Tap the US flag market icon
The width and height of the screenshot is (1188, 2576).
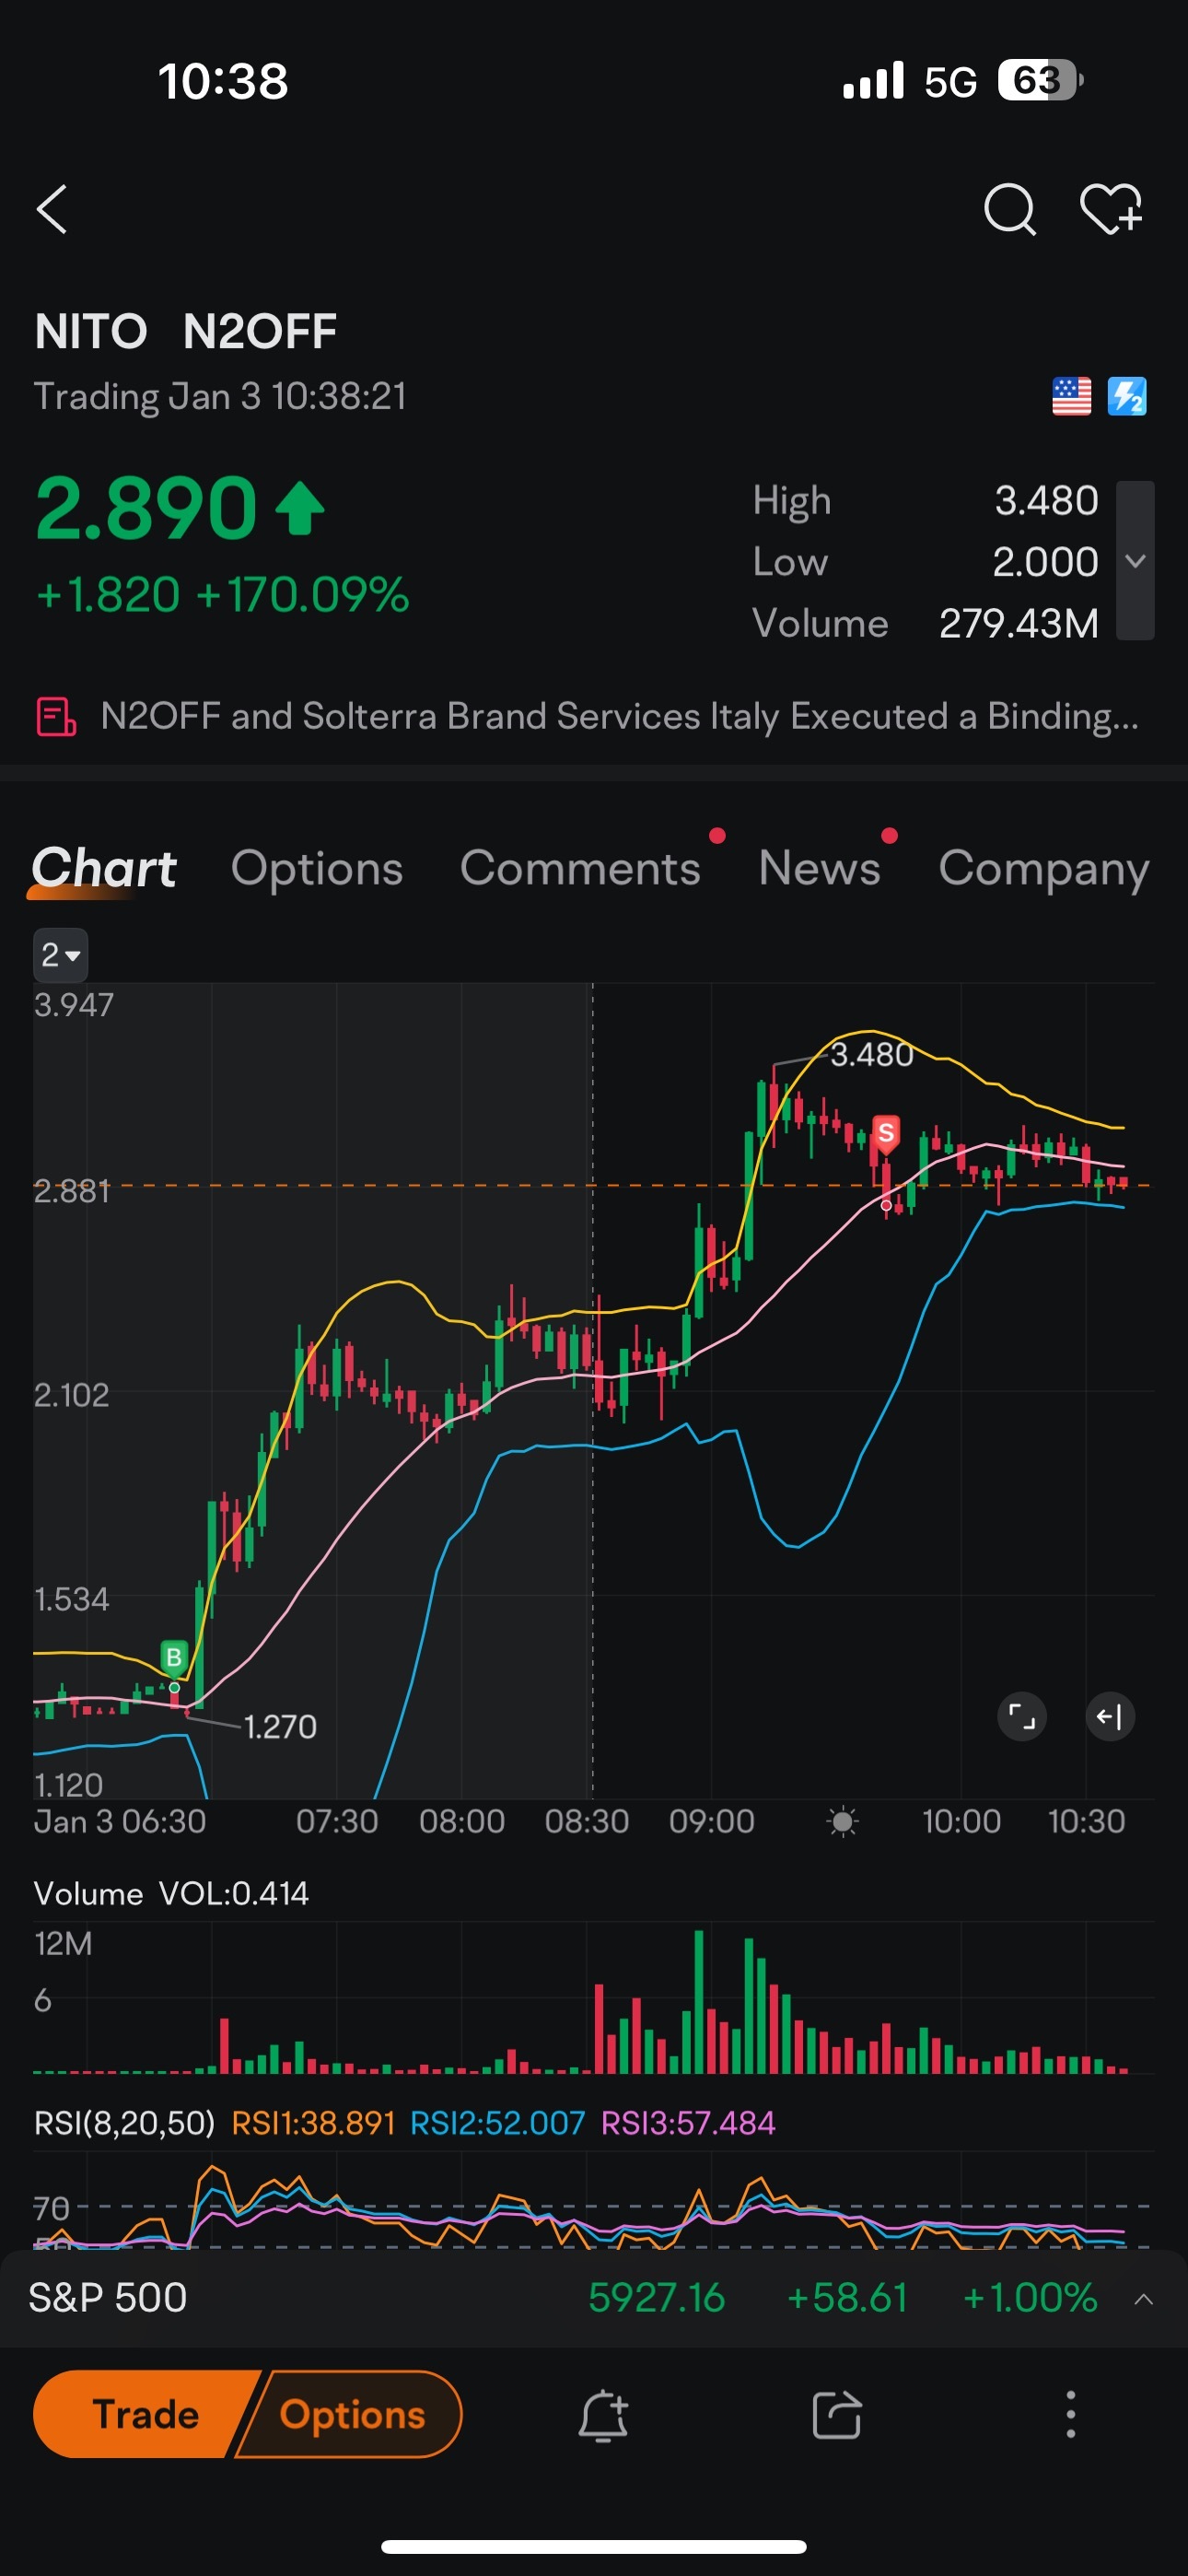[x=1071, y=396]
